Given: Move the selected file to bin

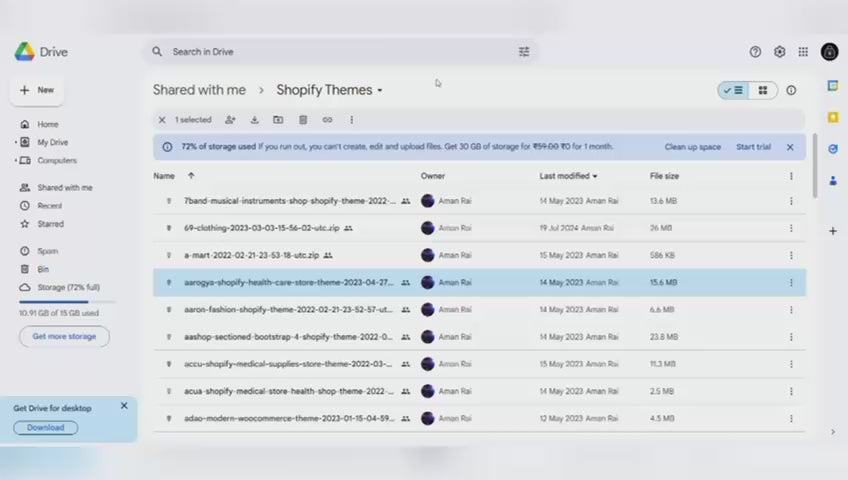Looking at the screenshot, I should pyautogui.click(x=303, y=120).
